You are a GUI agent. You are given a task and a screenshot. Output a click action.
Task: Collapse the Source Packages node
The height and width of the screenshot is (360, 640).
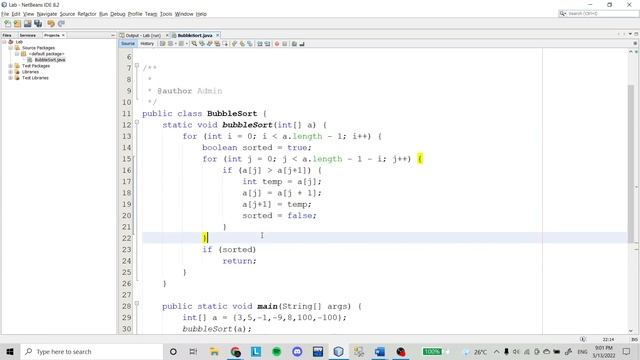(x=11, y=48)
